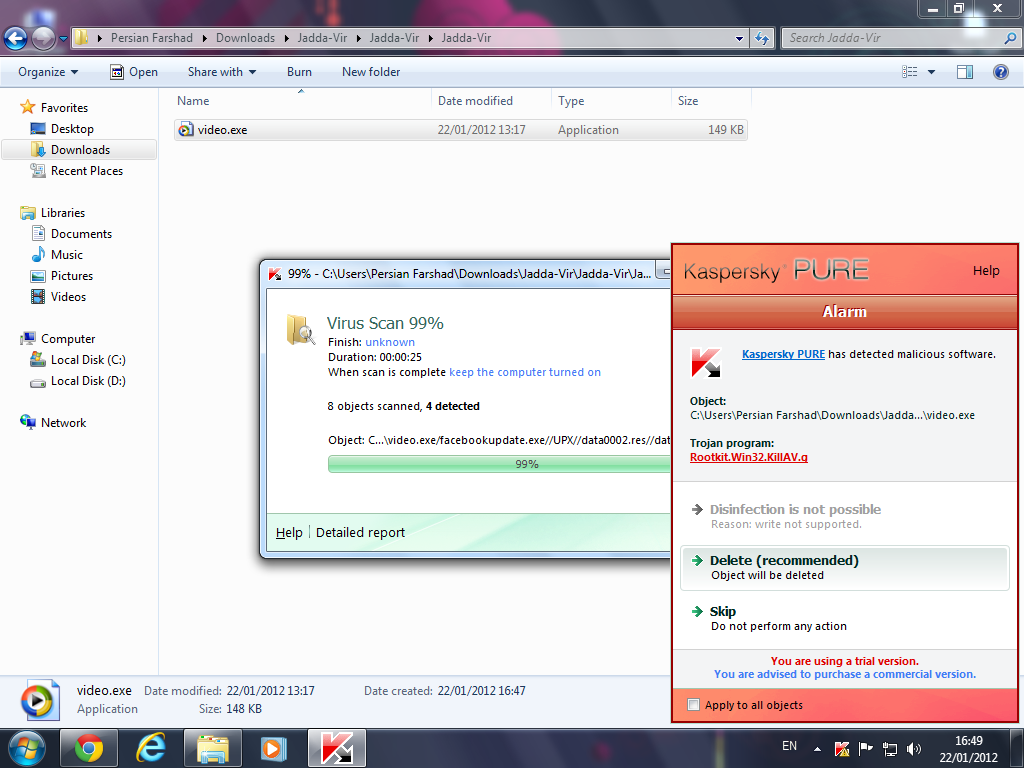Image resolution: width=1024 pixels, height=768 pixels.
Task: Click the change view icon
Action: click(910, 72)
